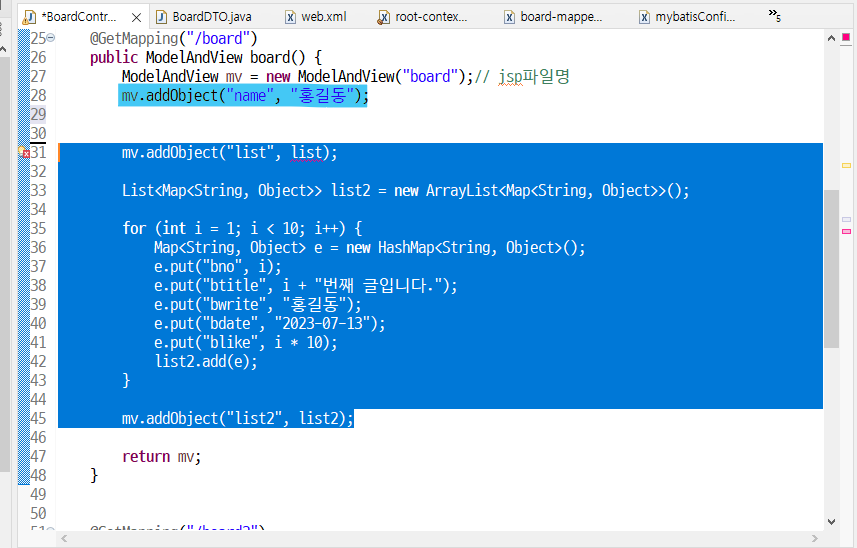This screenshot has width=857, height=548.
Task: Click the XML icon on the mybatisConfig tab
Action: [645, 17]
